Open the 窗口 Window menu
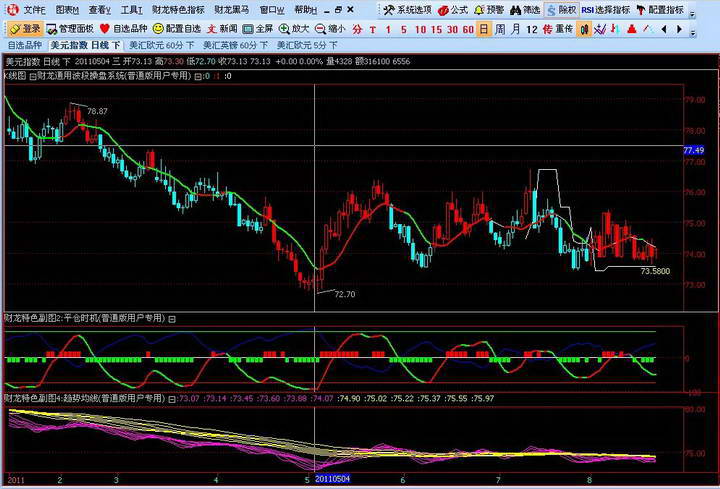 (271, 10)
